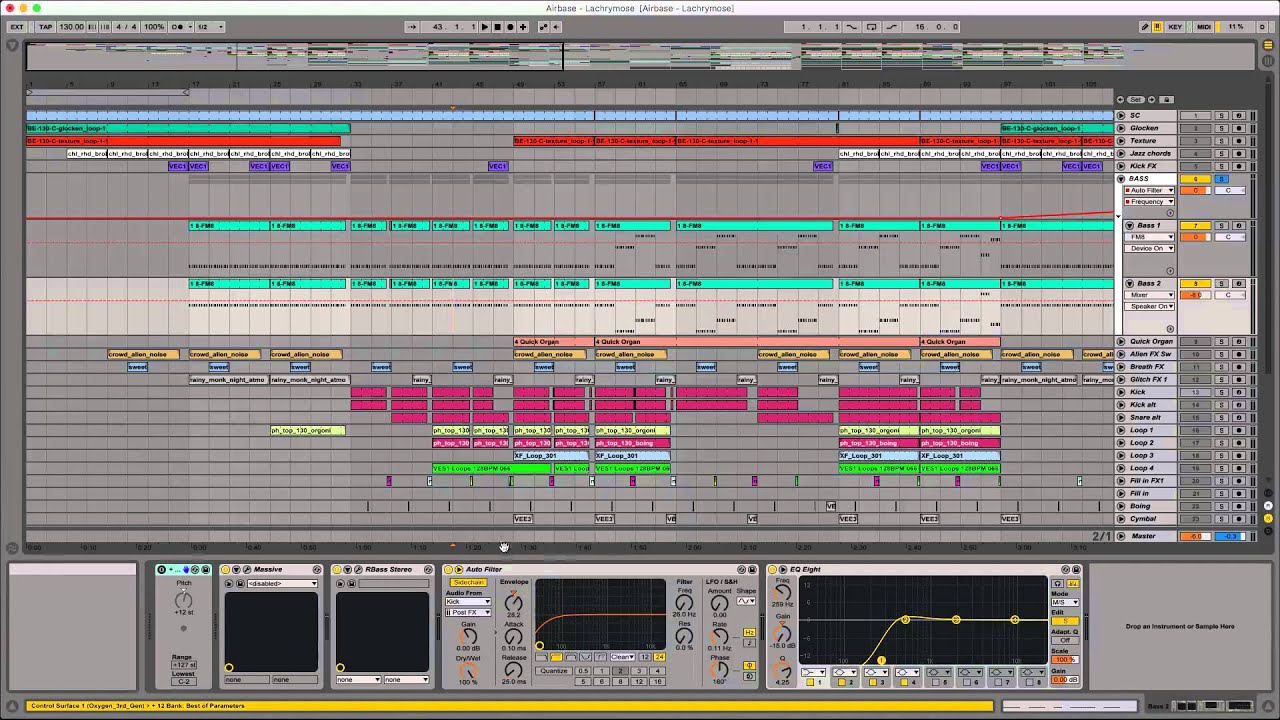Image resolution: width=1280 pixels, height=720 pixels.
Task: Adjust the Auto Filter Dry/Wet knob
Action: (x=468, y=669)
